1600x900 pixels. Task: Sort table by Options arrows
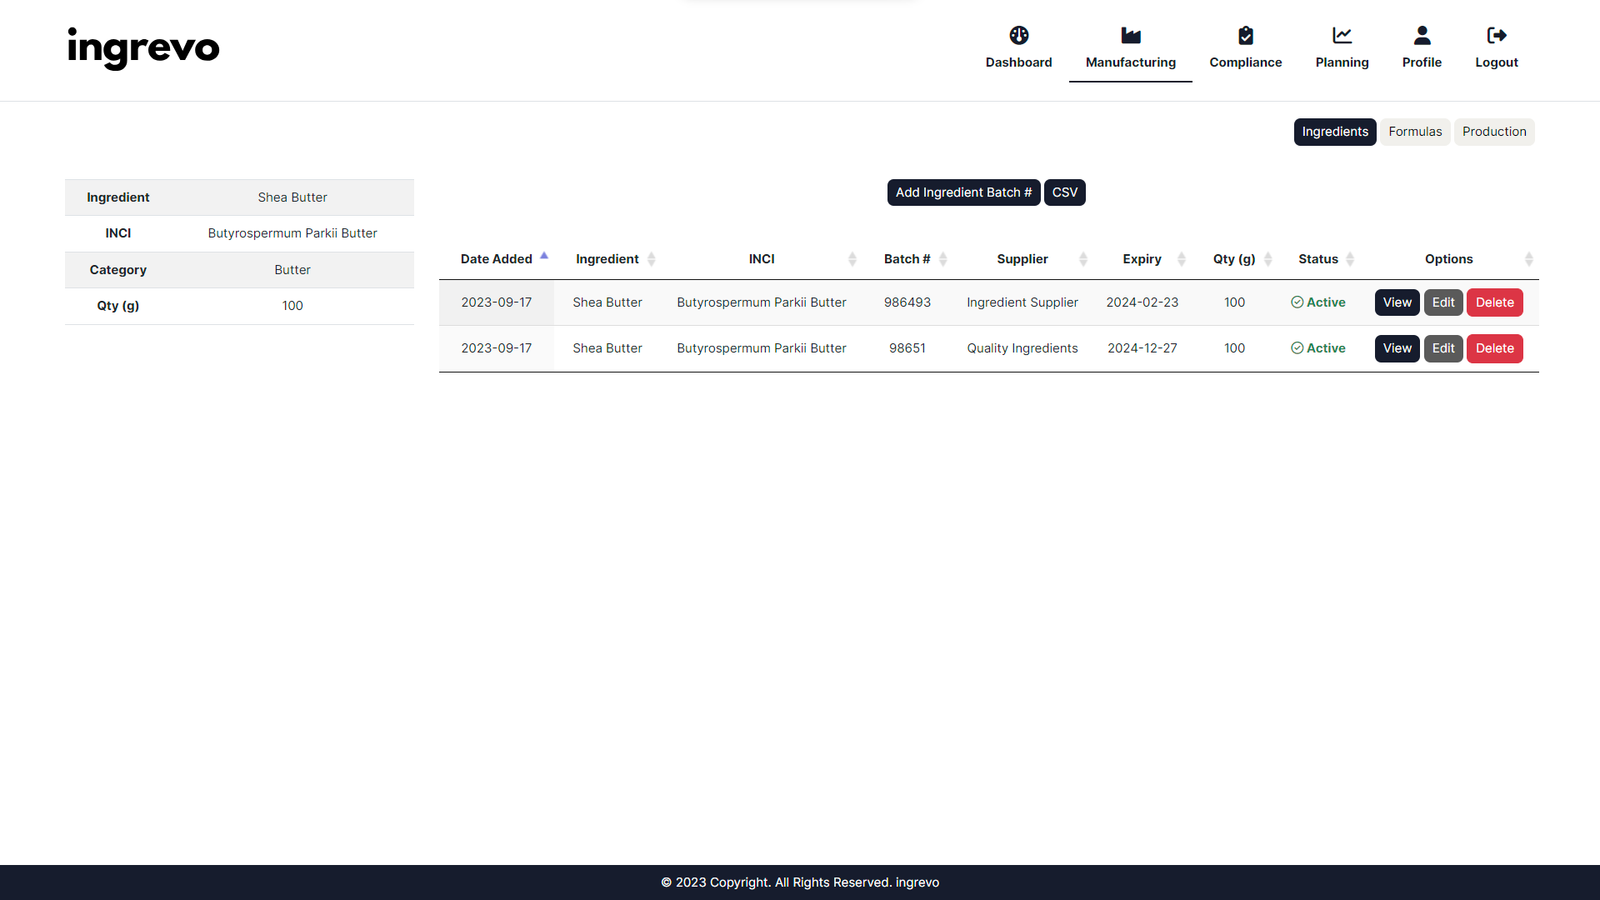pos(1529,259)
